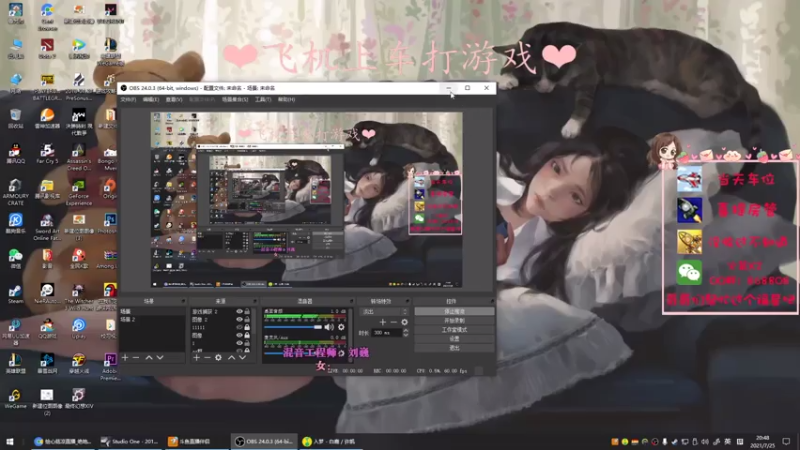Move the source up in the sources list
The width and height of the screenshot is (800, 450).
pyautogui.click(x=231, y=358)
